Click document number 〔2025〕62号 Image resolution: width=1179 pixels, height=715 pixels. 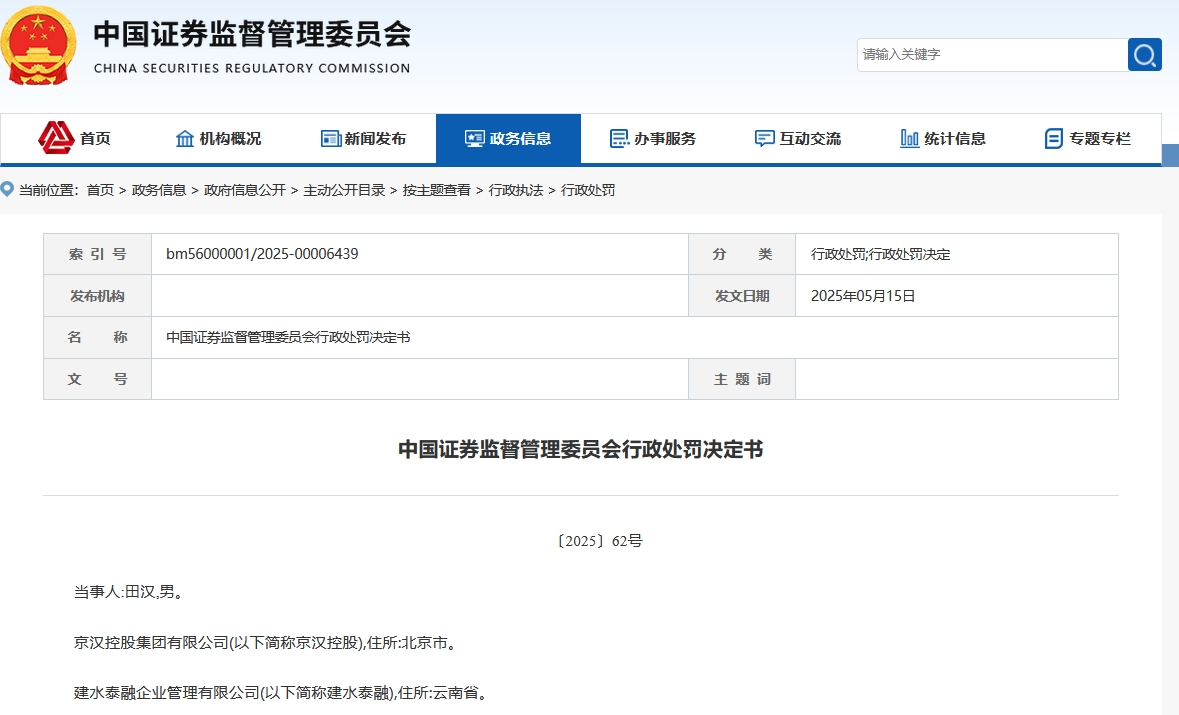[599, 541]
